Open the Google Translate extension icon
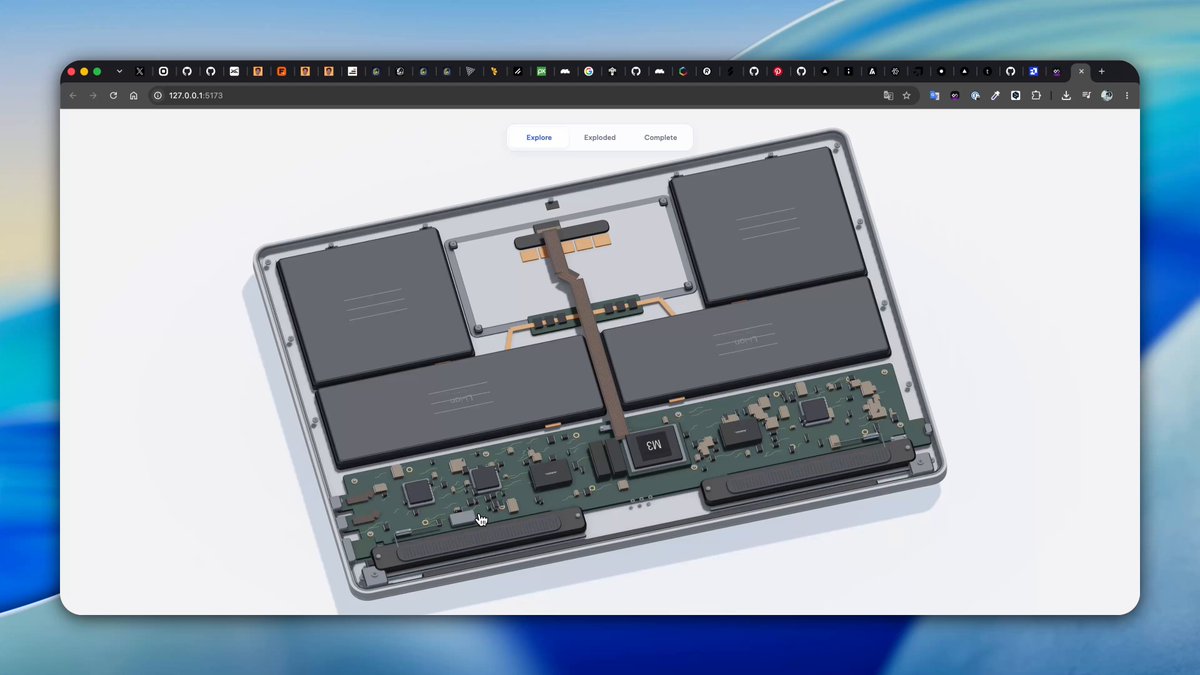This screenshot has height=675, width=1200. pyautogui.click(x=935, y=95)
